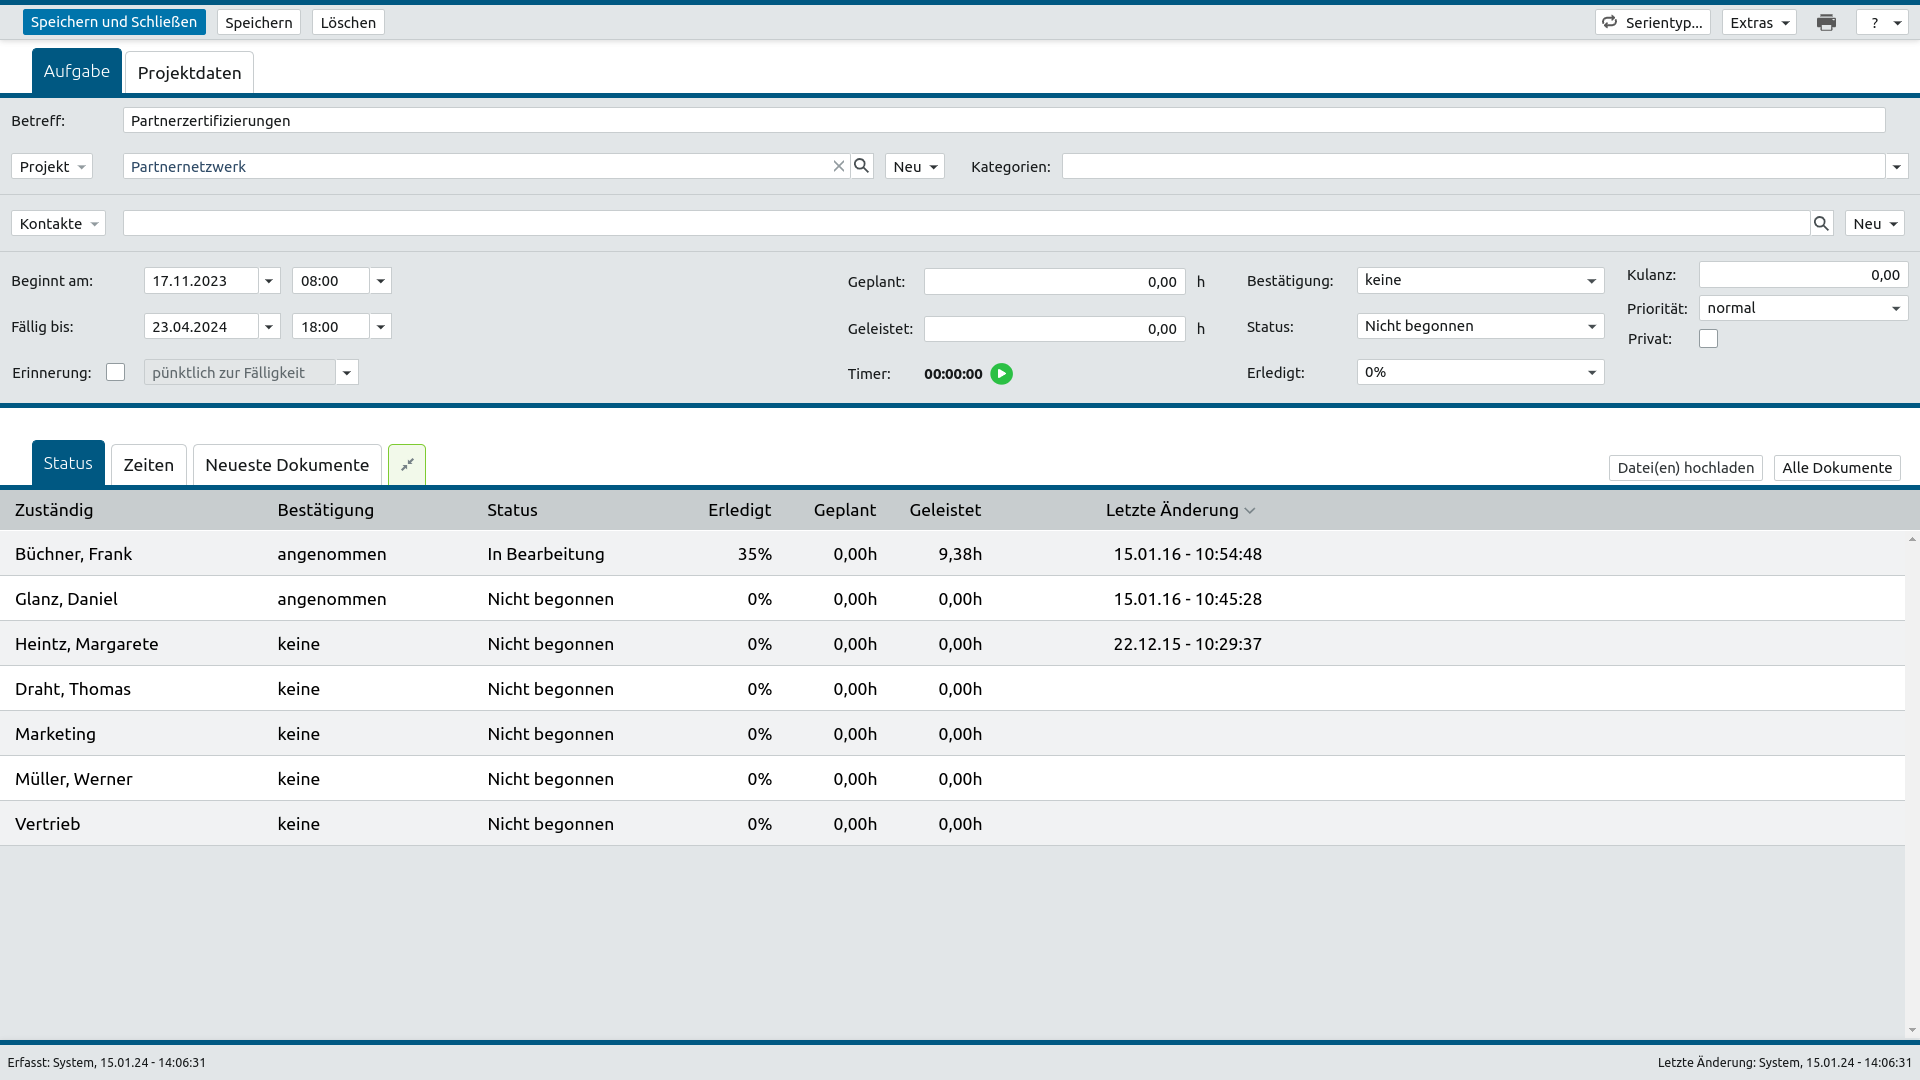The width and height of the screenshot is (1920, 1080).
Task: Expand the Status dropdown
Action: tap(1591, 327)
